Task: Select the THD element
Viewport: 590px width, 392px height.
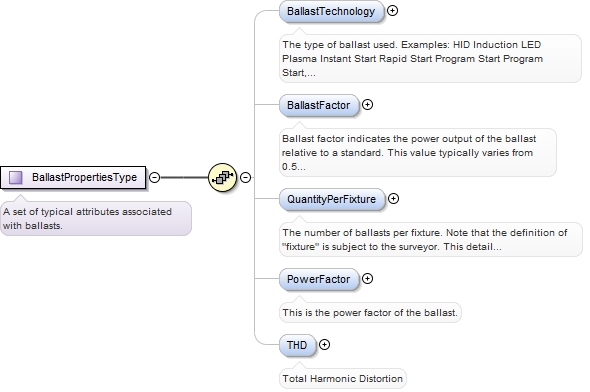Action: (x=297, y=345)
